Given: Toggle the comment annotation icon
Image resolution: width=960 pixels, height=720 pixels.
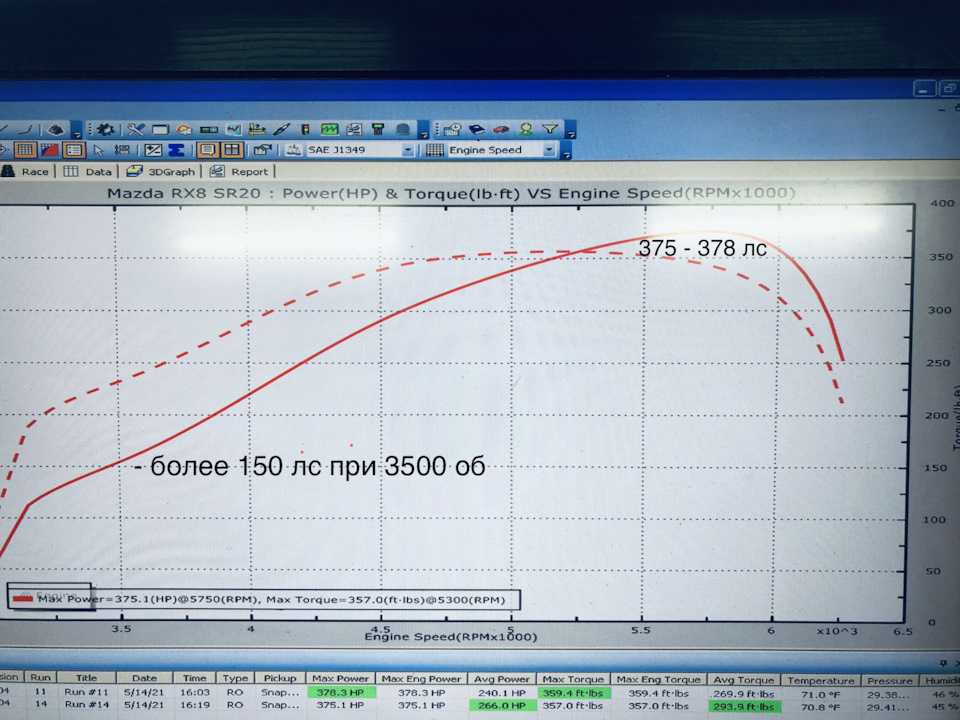Looking at the screenshot, I should [x=207, y=150].
